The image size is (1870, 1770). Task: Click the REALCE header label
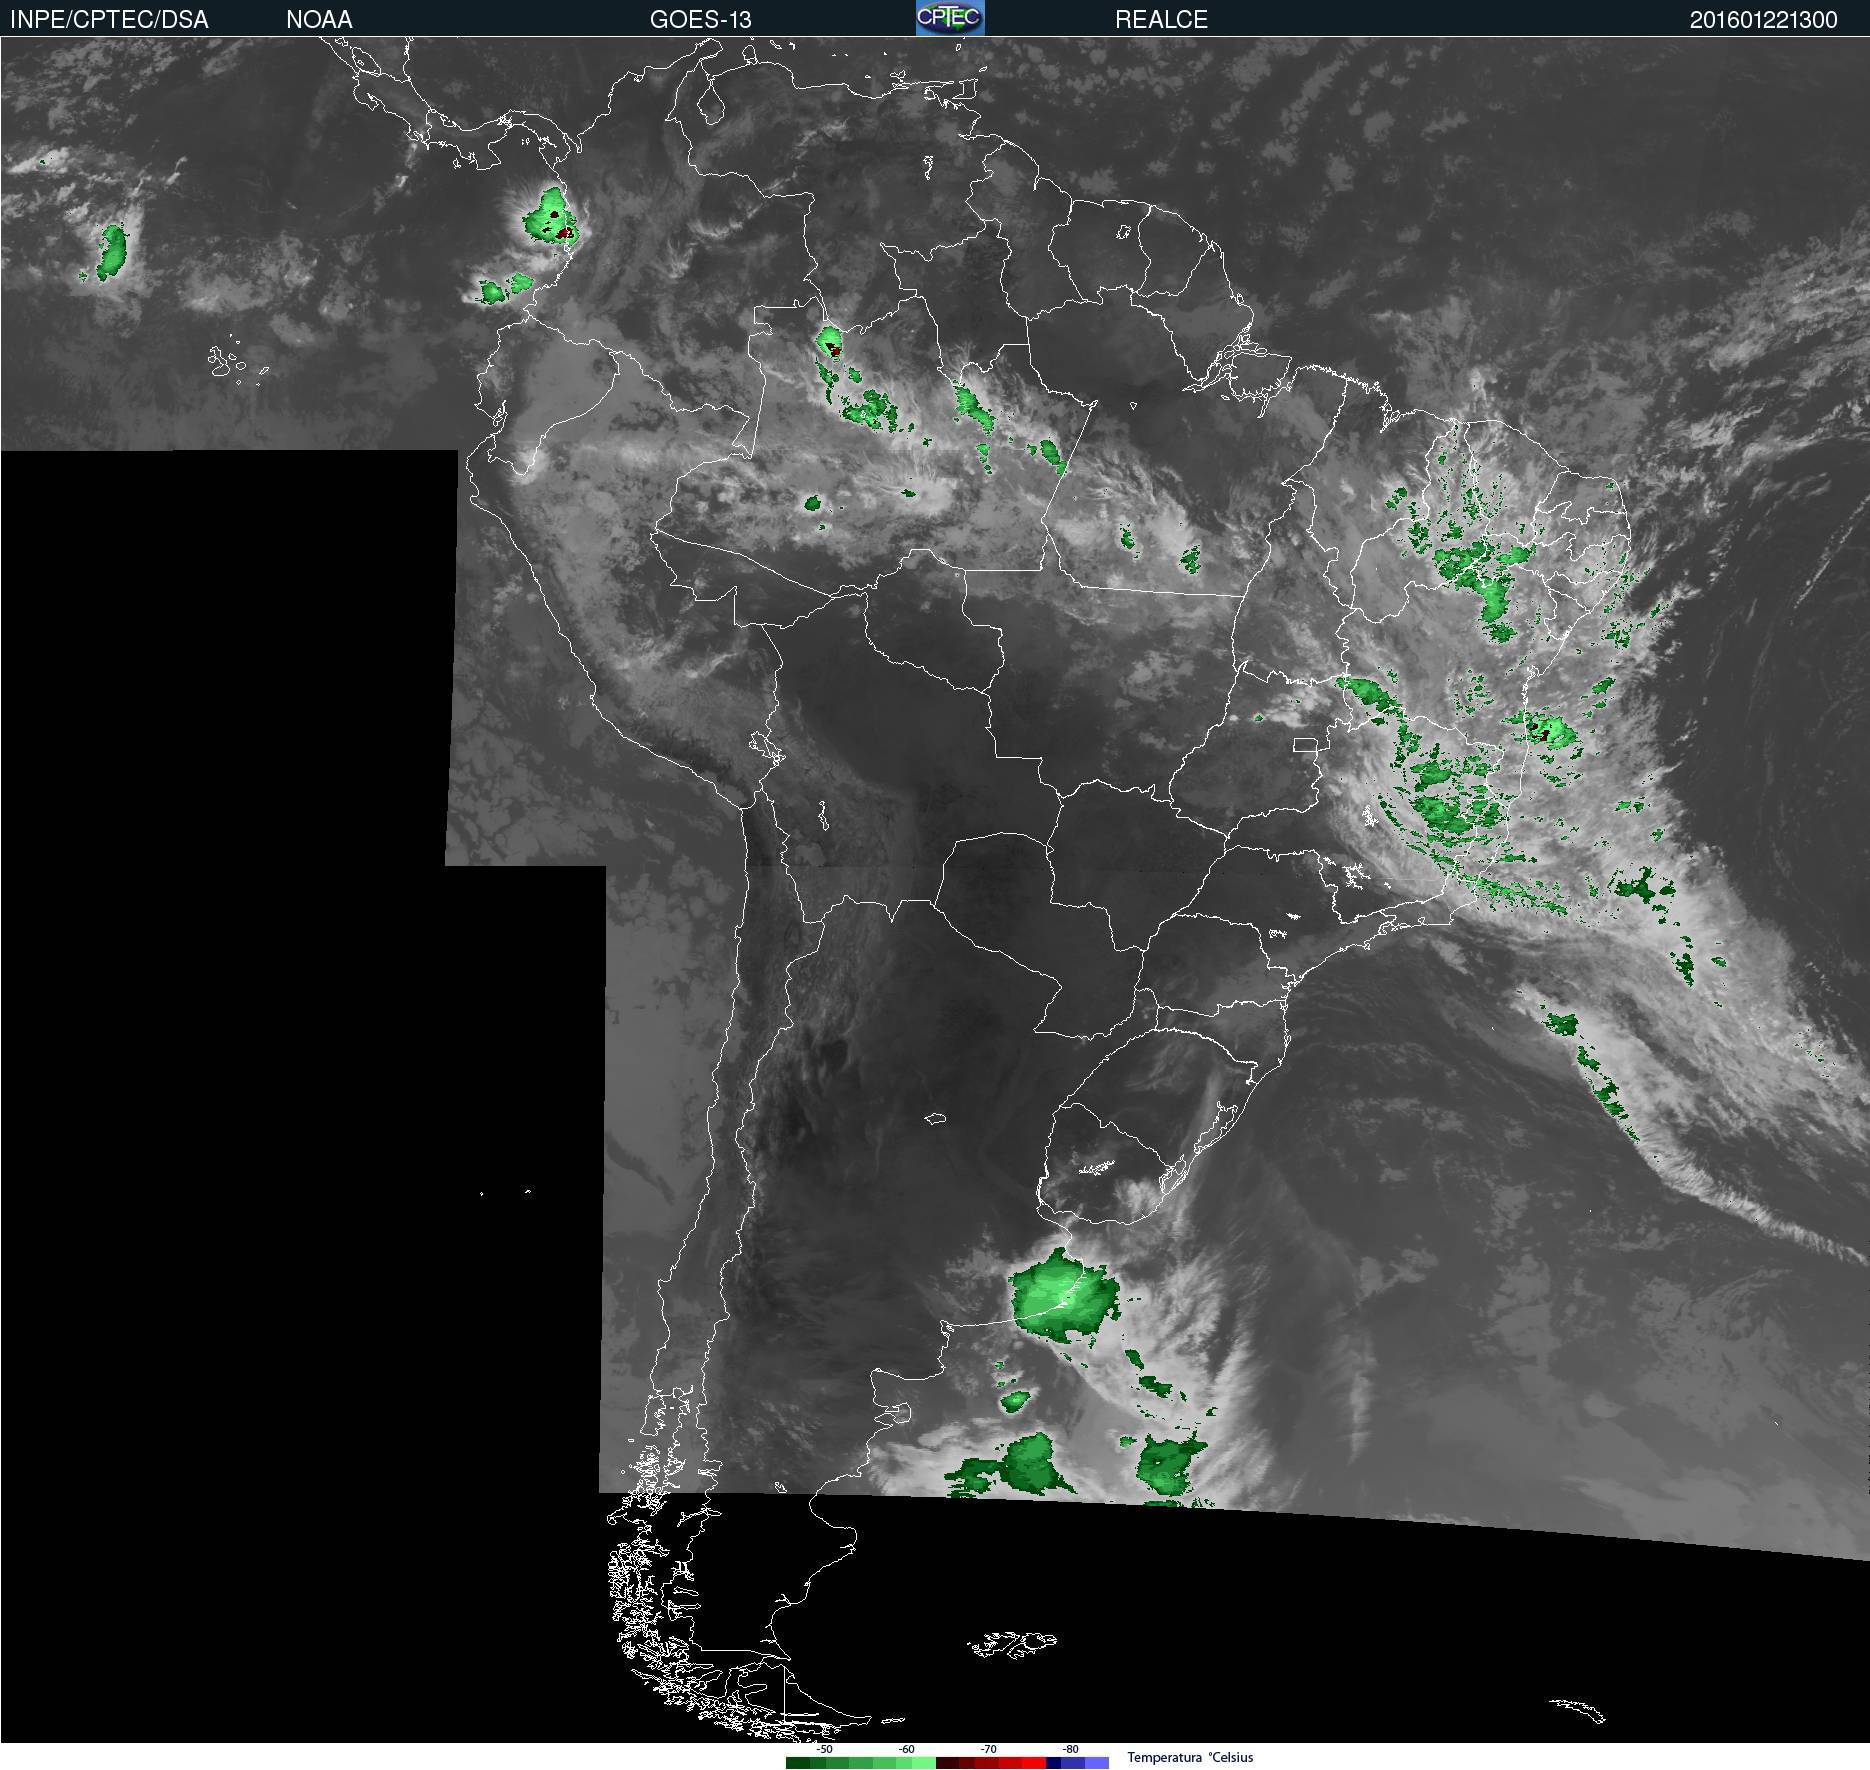pyautogui.click(x=1161, y=19)
